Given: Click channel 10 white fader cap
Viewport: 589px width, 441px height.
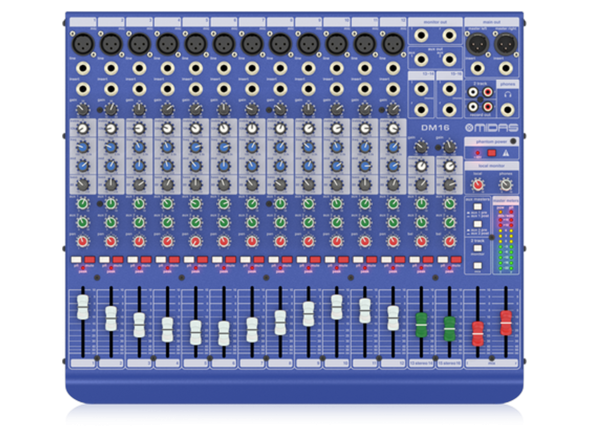Looking at the screenshot, I should 337,307.
